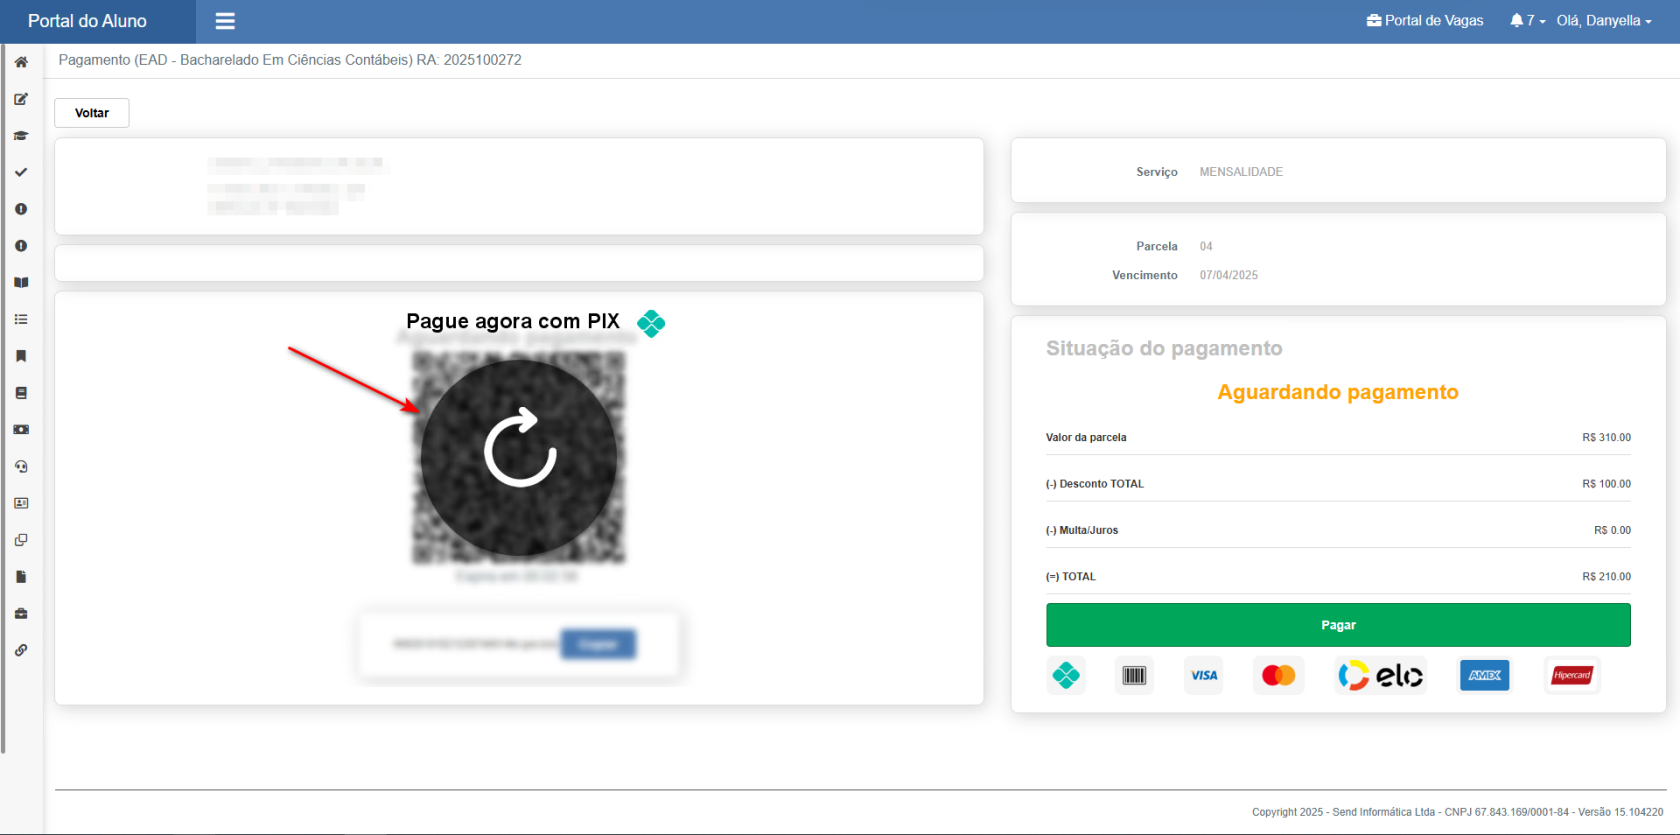Click the green Pagar button
The height and width of the screenshot is (835, 1680).
1338,625
